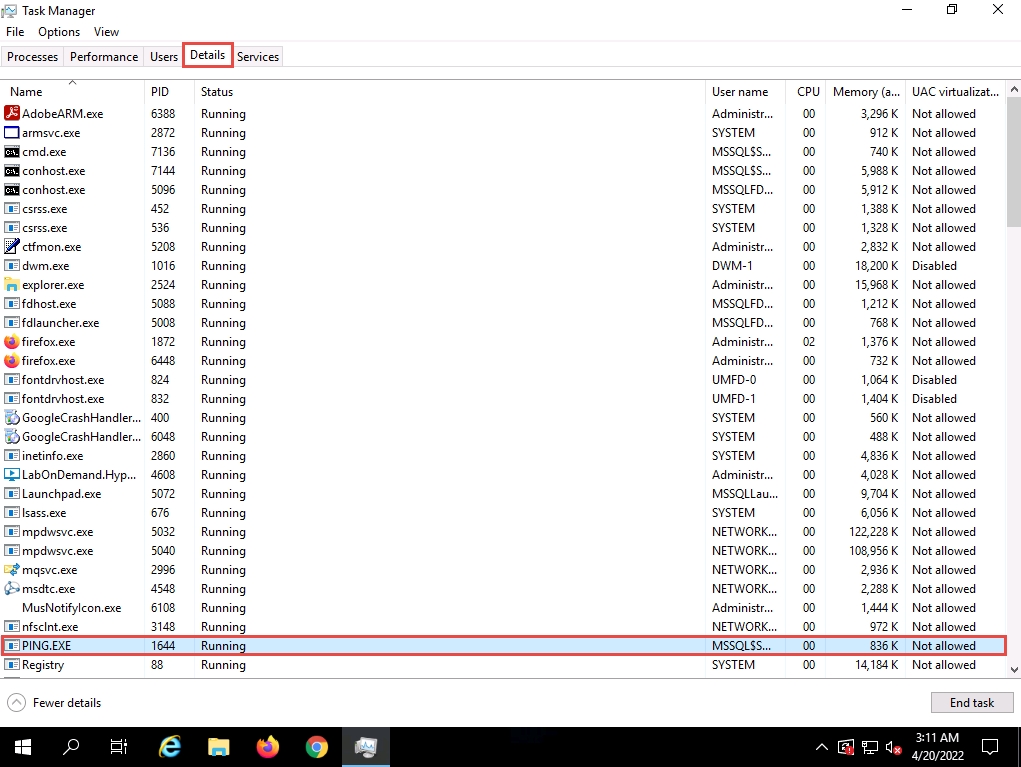Launch Google Chrome from the taskbar
The image size is (1021, 767).
(316, 746)
